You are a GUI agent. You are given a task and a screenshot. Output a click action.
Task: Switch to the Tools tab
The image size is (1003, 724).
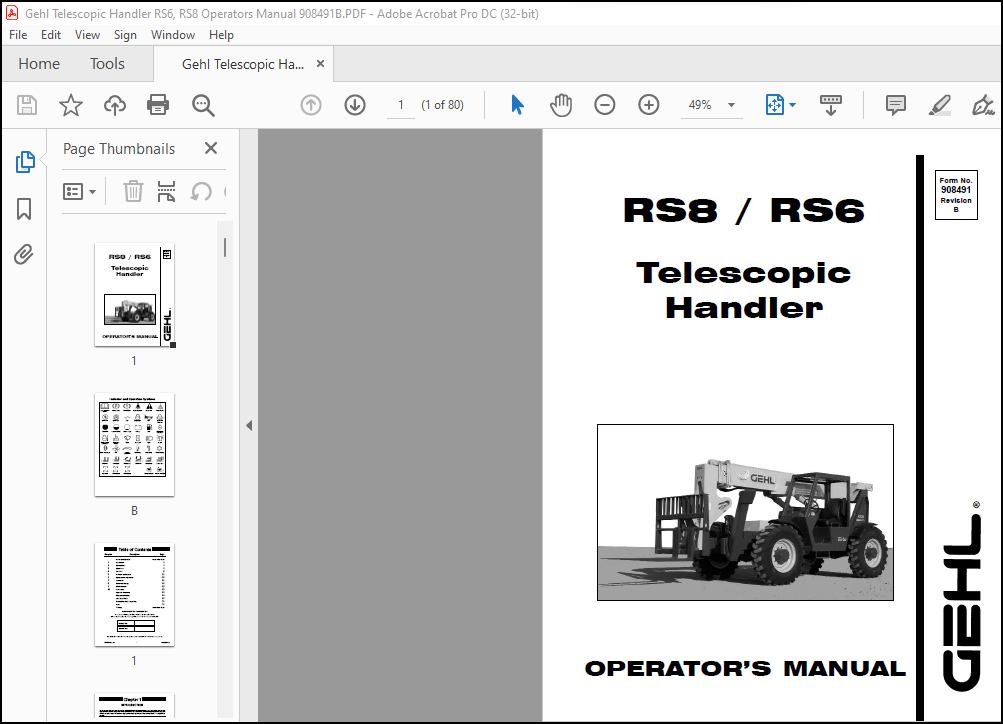(x=107, y=64)
